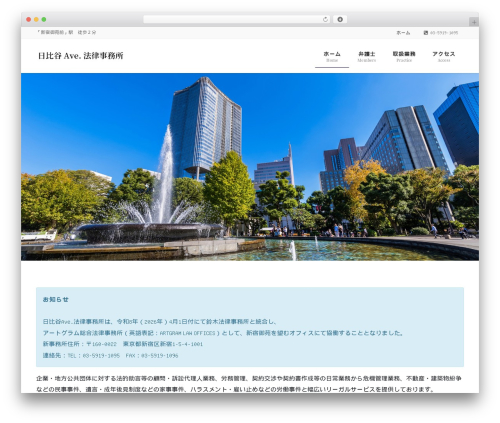This screenshot has width=500, height=423.
Task: Click the fountain park hero image
Action: [x=250, y=167]
